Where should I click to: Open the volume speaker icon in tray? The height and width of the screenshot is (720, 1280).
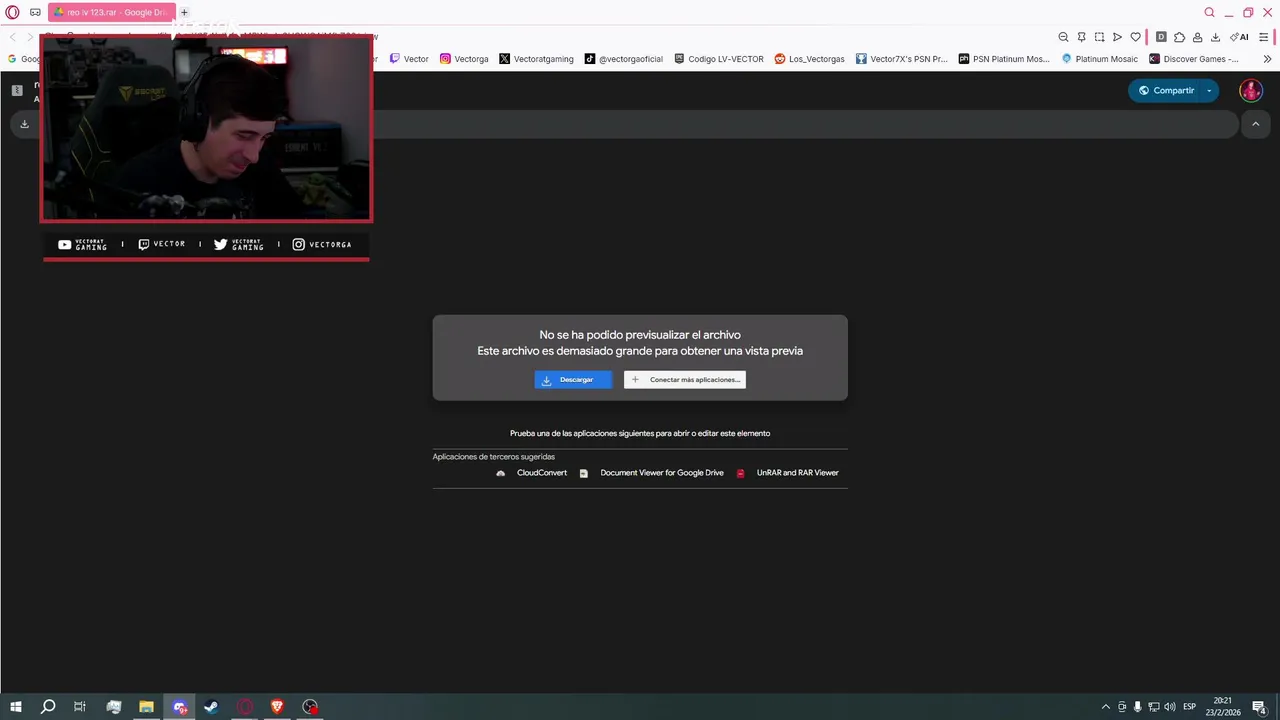point(1170,707)
